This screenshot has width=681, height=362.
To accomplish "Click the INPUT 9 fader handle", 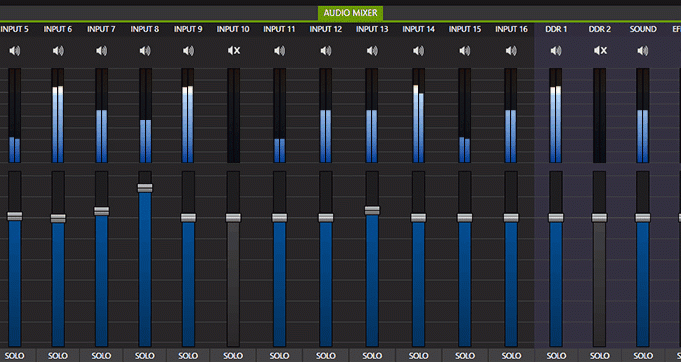I will [188, 218].
